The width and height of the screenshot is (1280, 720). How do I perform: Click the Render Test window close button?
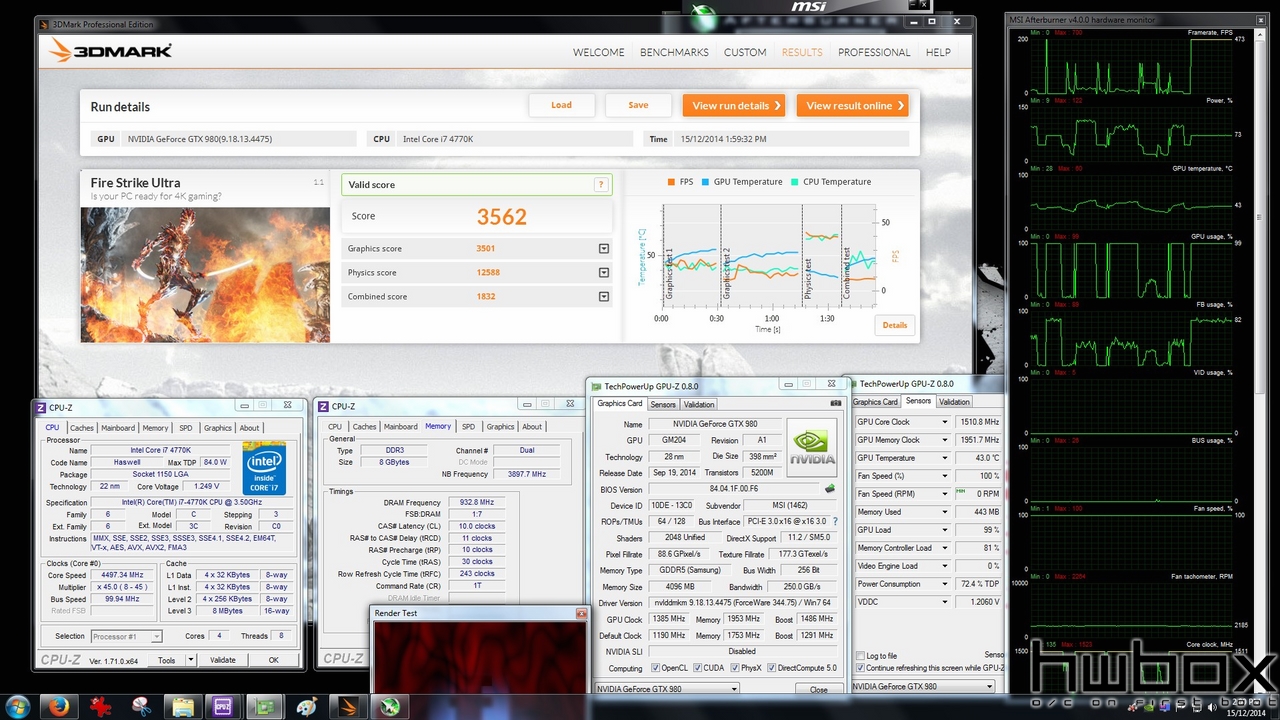581,613
